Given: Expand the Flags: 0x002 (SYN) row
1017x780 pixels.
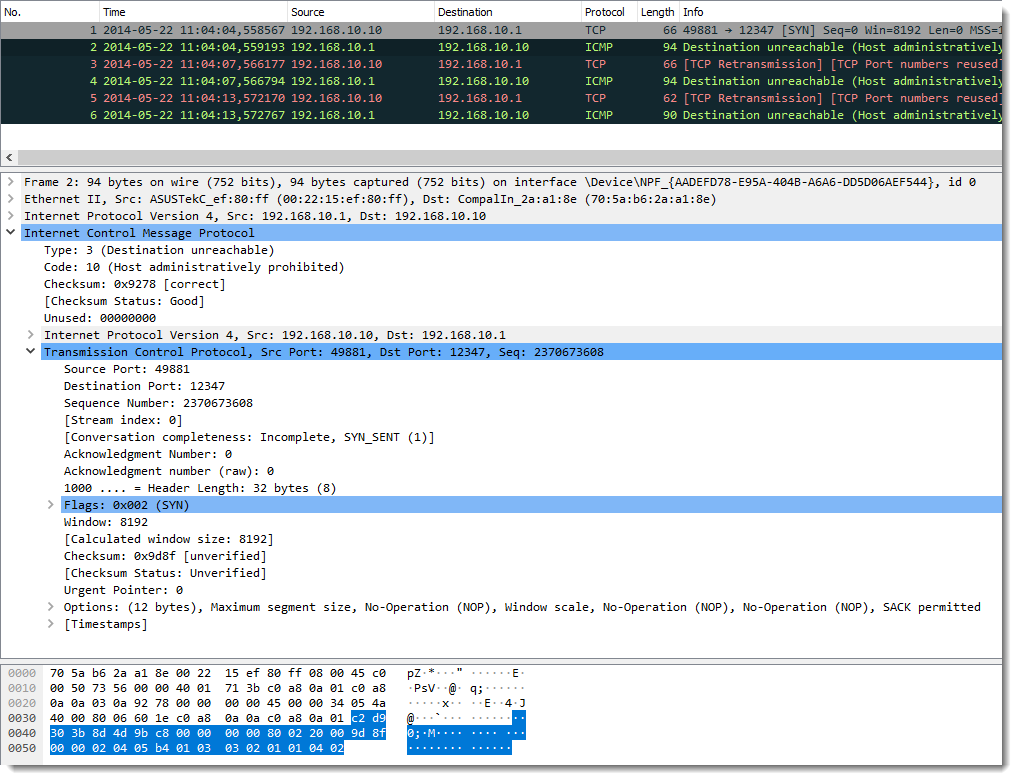Looking at the screenshot, I should point(51,504).
